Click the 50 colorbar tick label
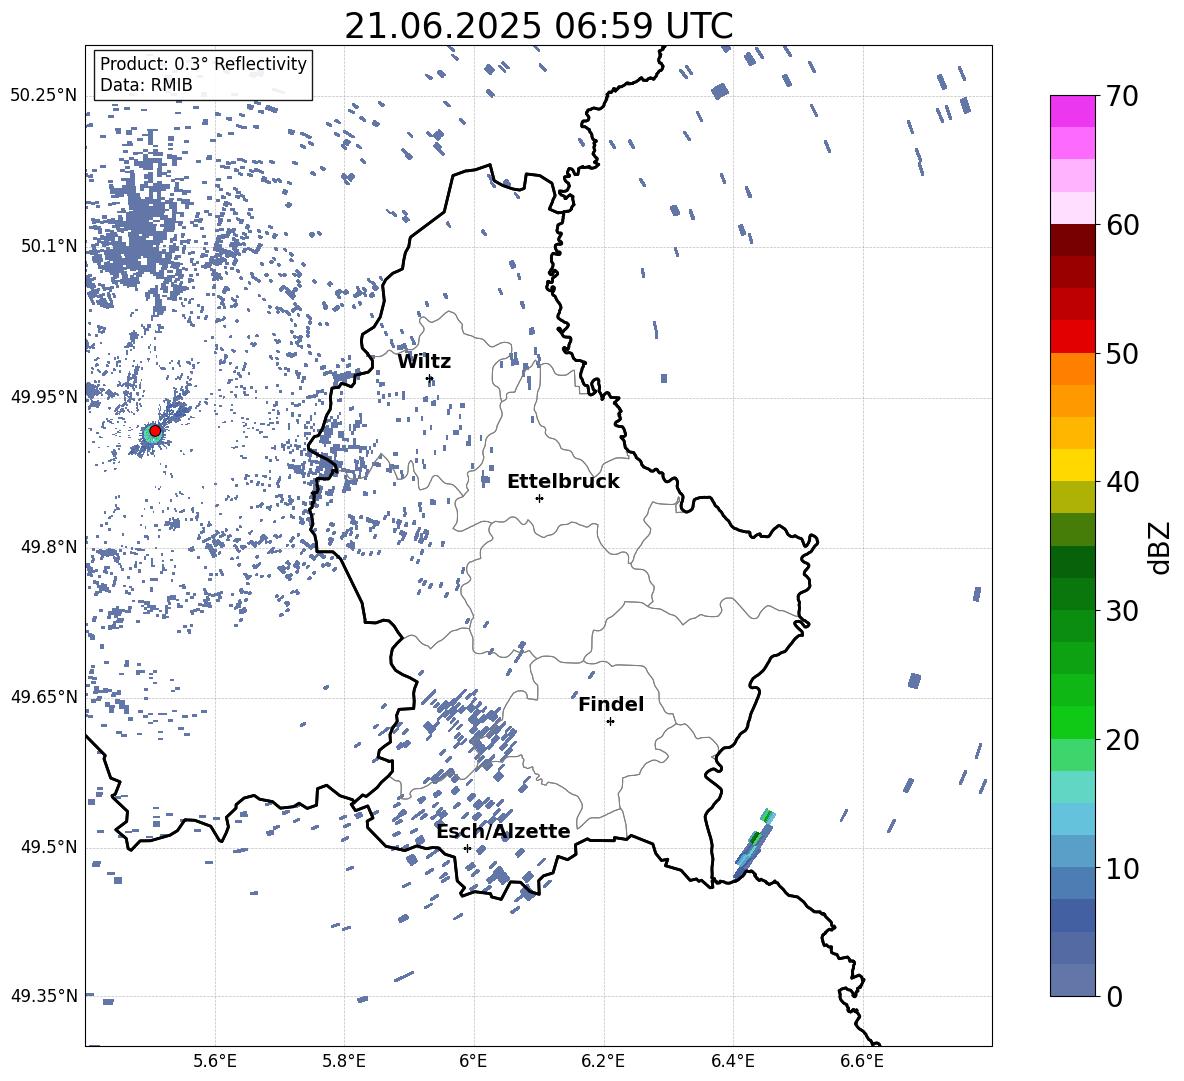1184x1081 pixels. (1122, 353)
